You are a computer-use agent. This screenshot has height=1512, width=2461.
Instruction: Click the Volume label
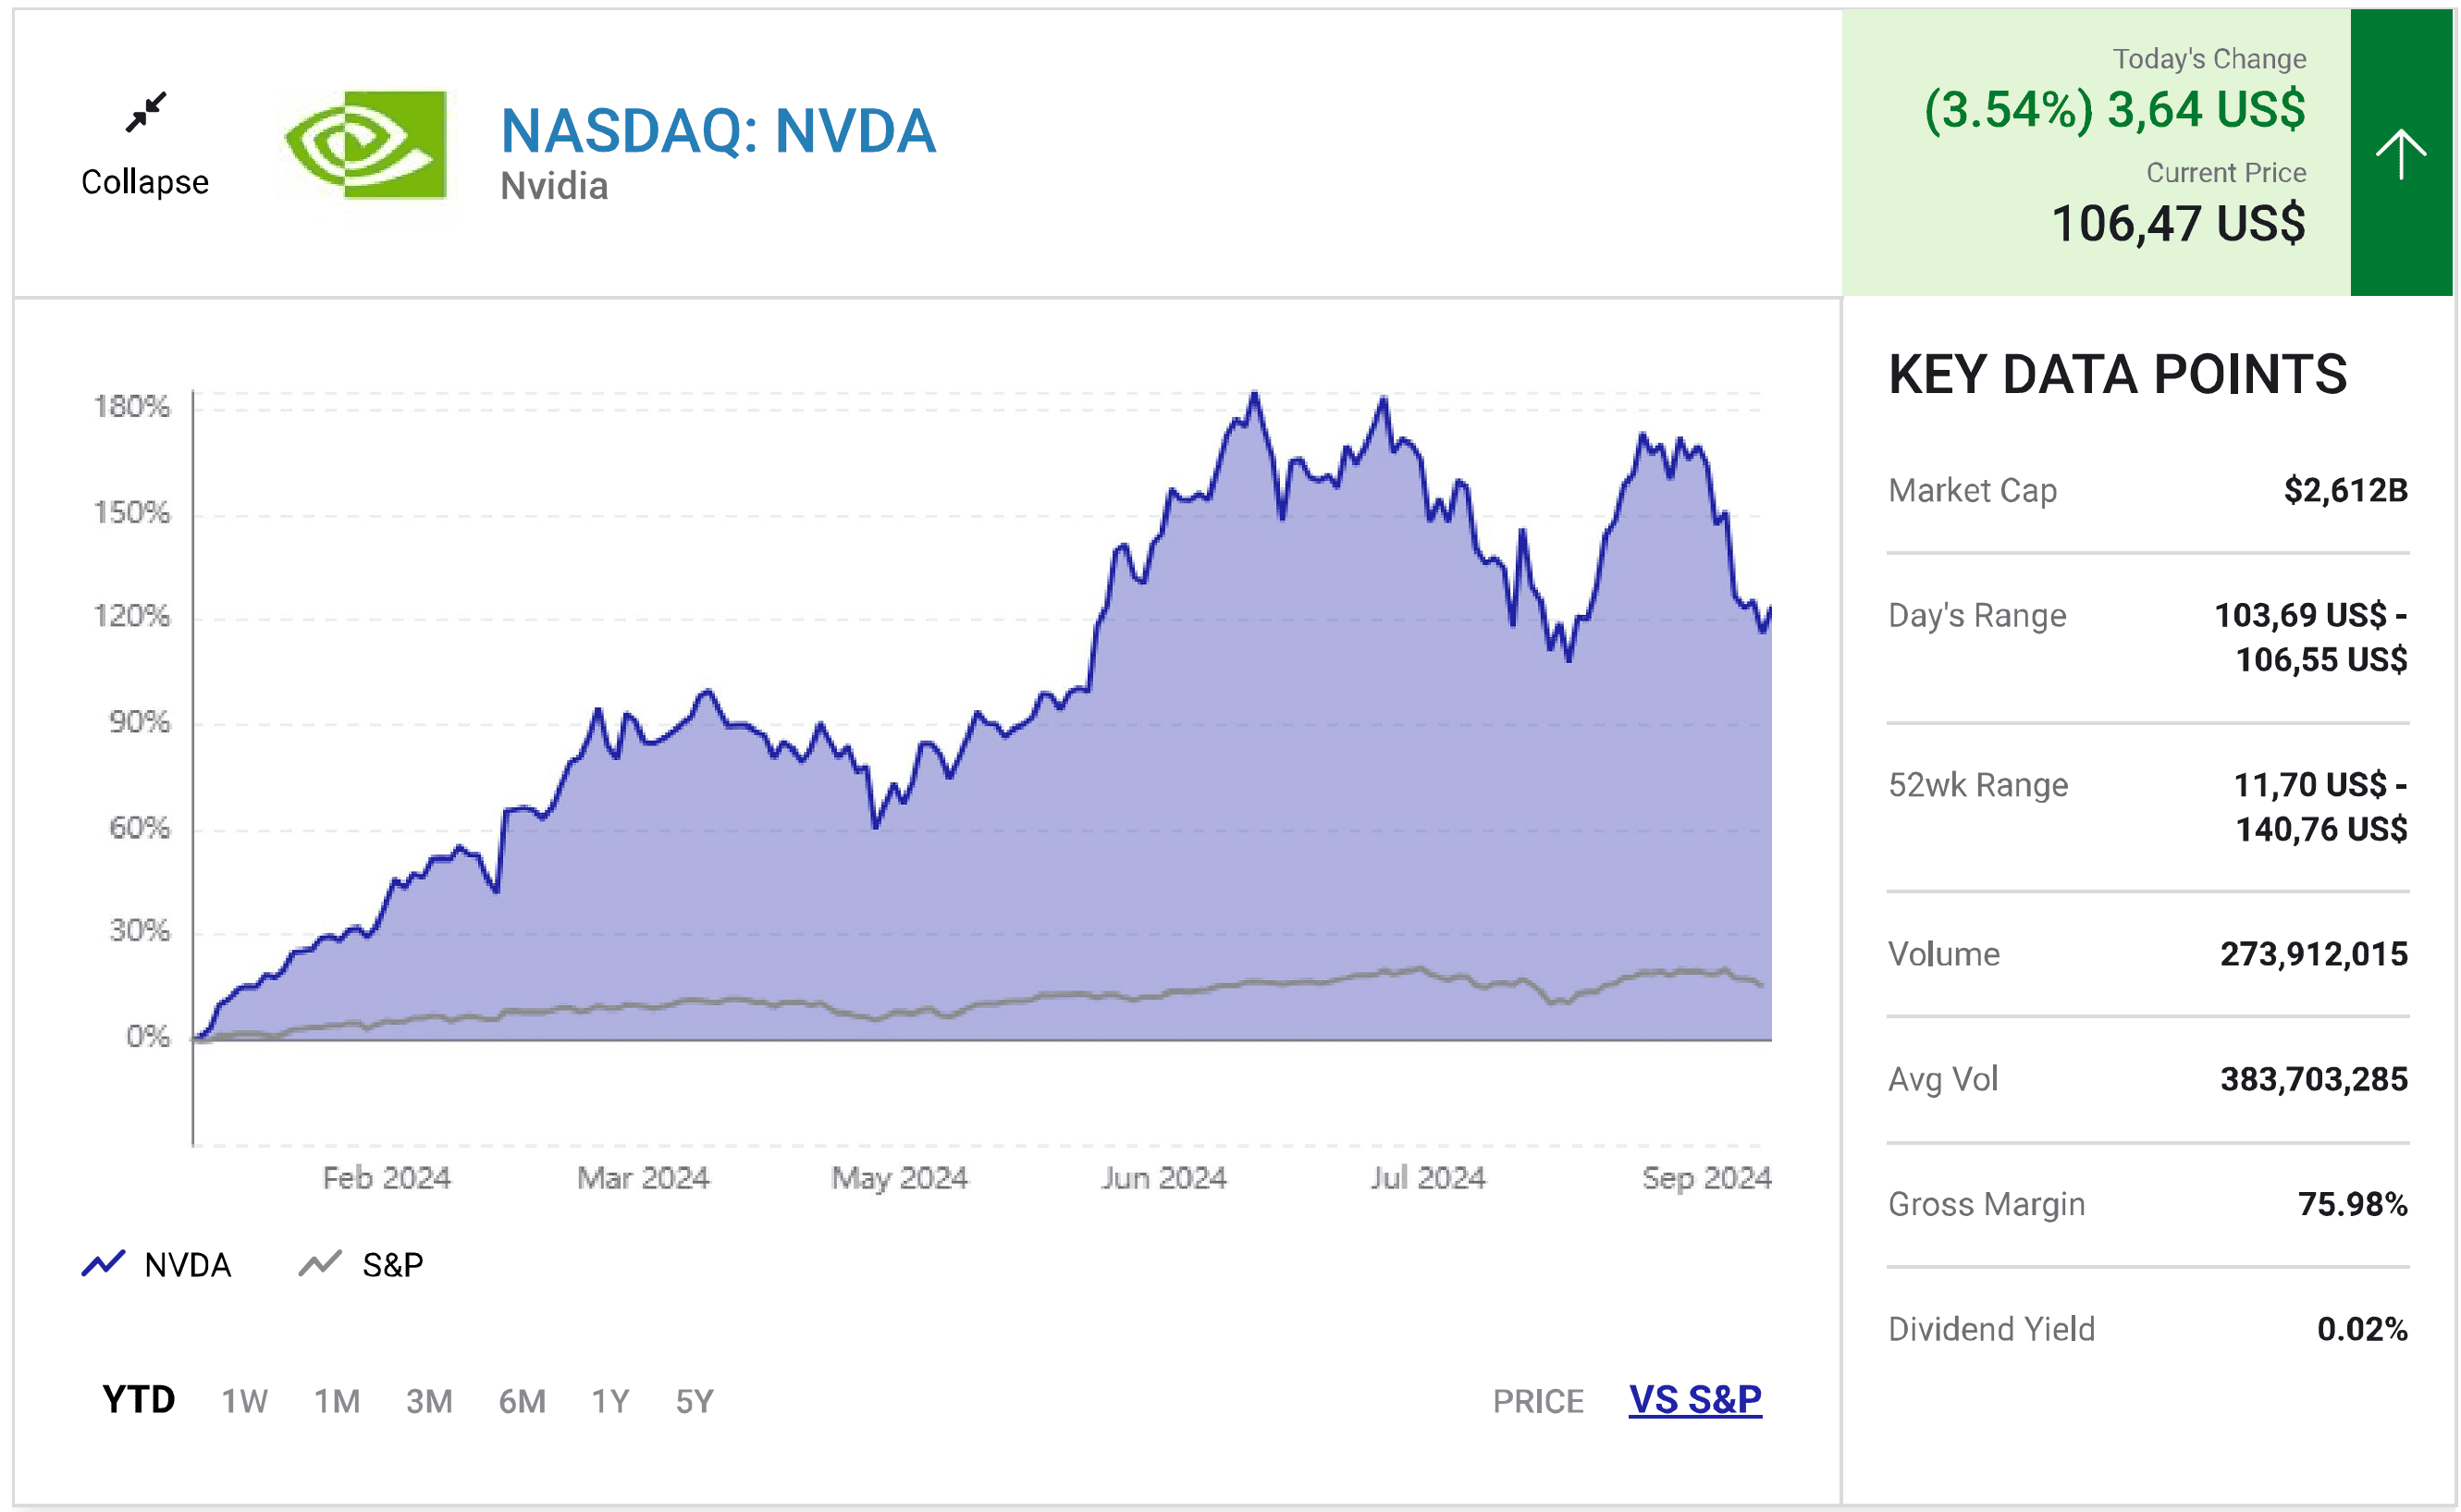click(x=1943, y=954)
